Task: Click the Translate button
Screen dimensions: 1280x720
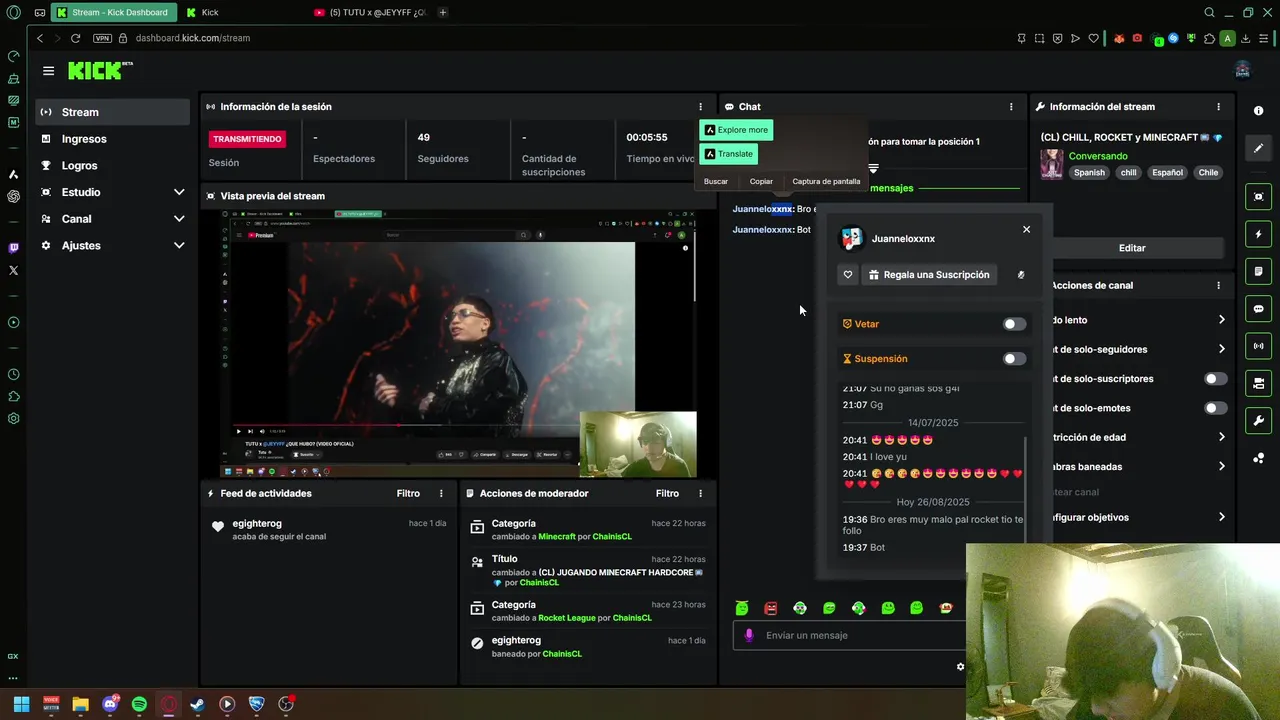Action: 728,154
